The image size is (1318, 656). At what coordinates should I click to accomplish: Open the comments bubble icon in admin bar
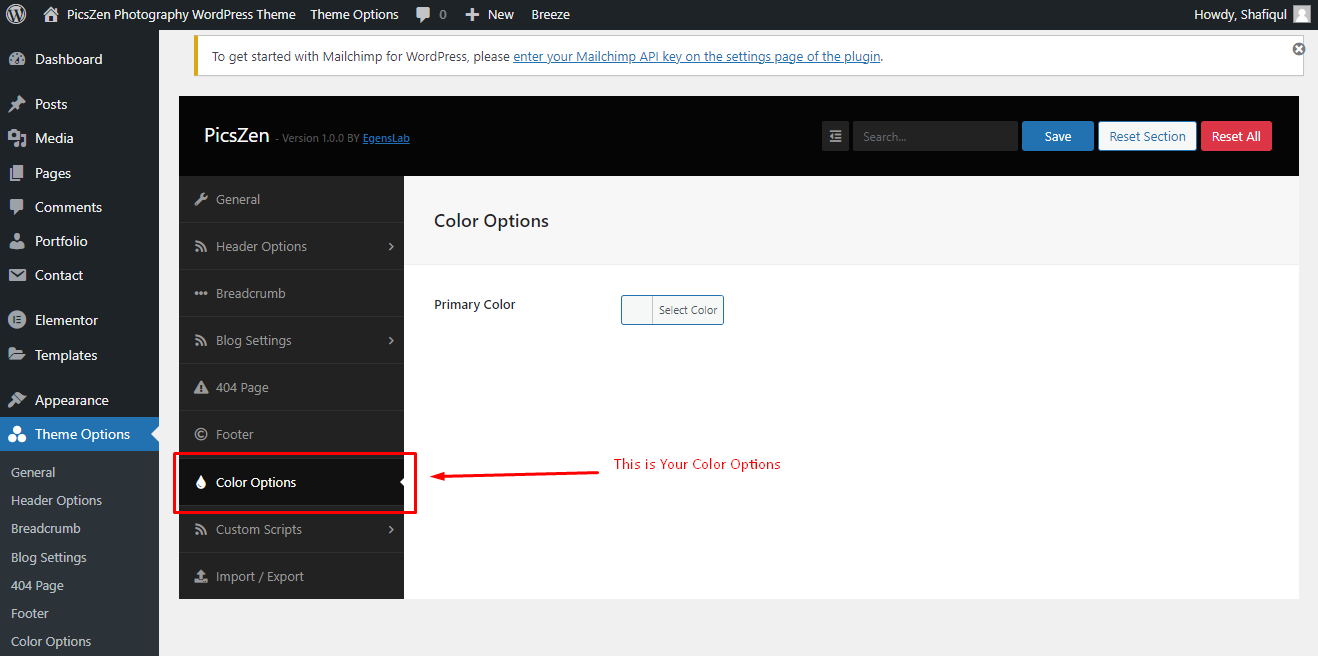(x=424, y=15)
